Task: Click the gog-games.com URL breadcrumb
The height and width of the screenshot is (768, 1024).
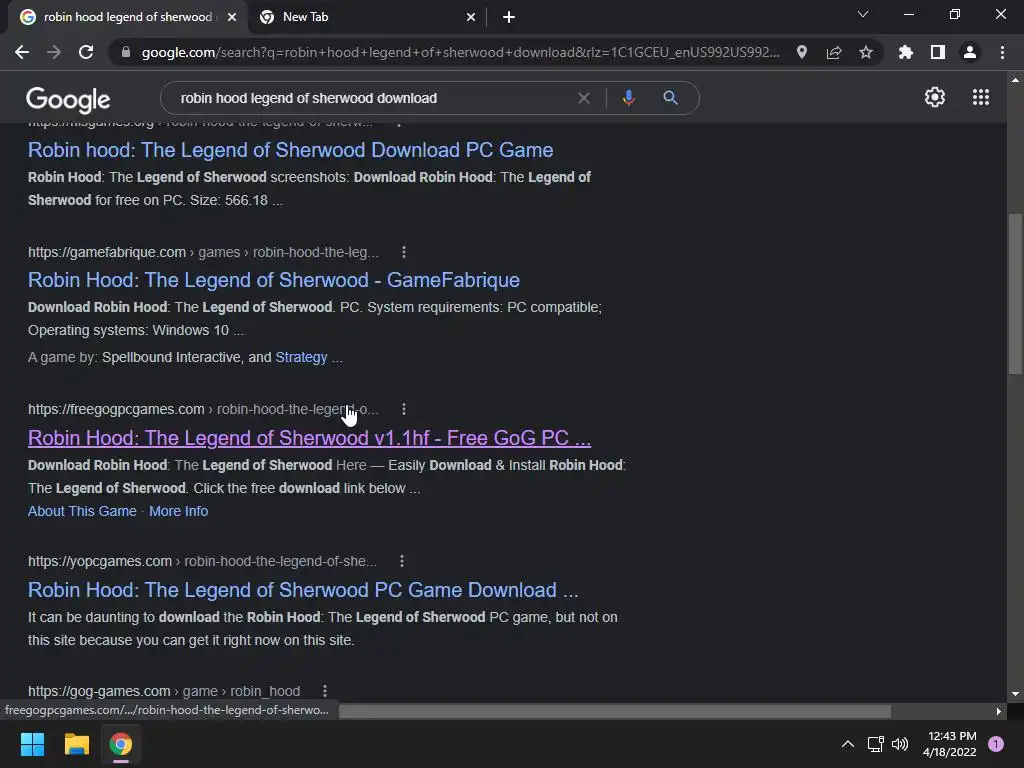Action: click(x=164, y=691)
